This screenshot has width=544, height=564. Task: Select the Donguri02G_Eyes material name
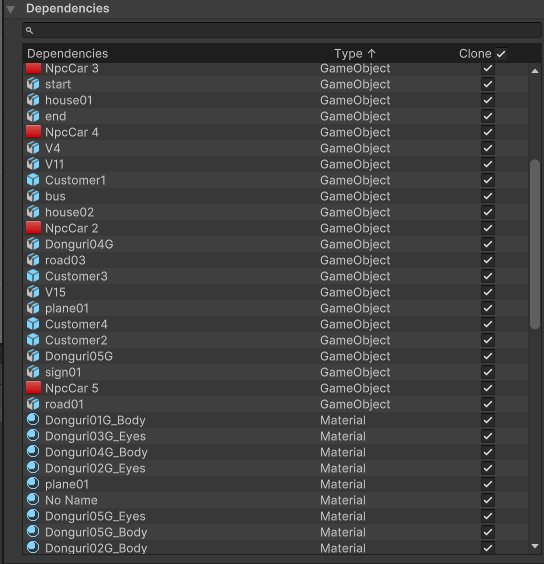coord(95,468)
